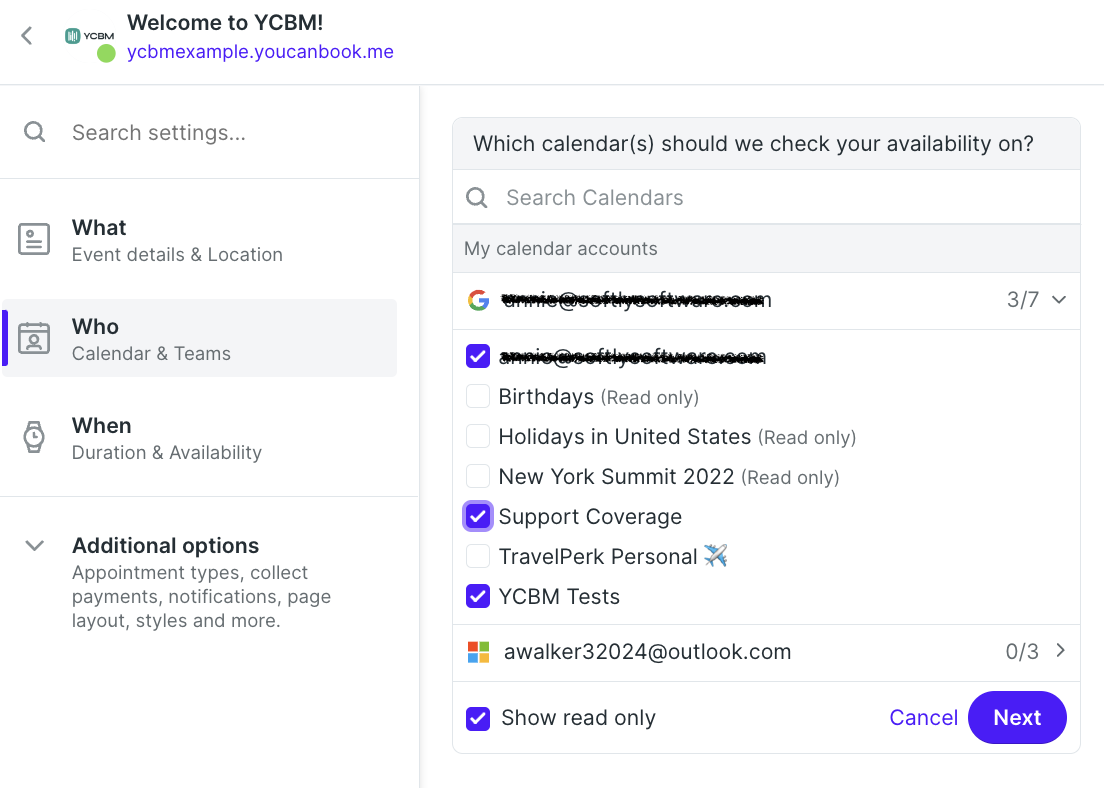The width and height of the screenshot is (1104, 788).
Task: Click the Cancel link
Action: coord(923,718)
